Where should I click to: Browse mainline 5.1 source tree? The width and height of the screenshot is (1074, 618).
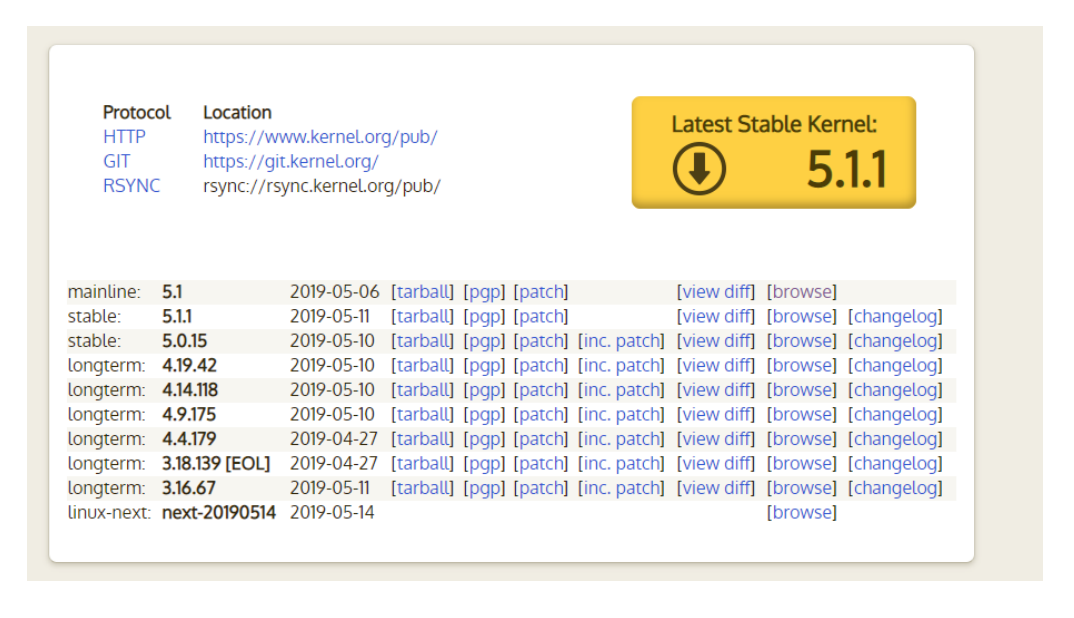point(801,292)
